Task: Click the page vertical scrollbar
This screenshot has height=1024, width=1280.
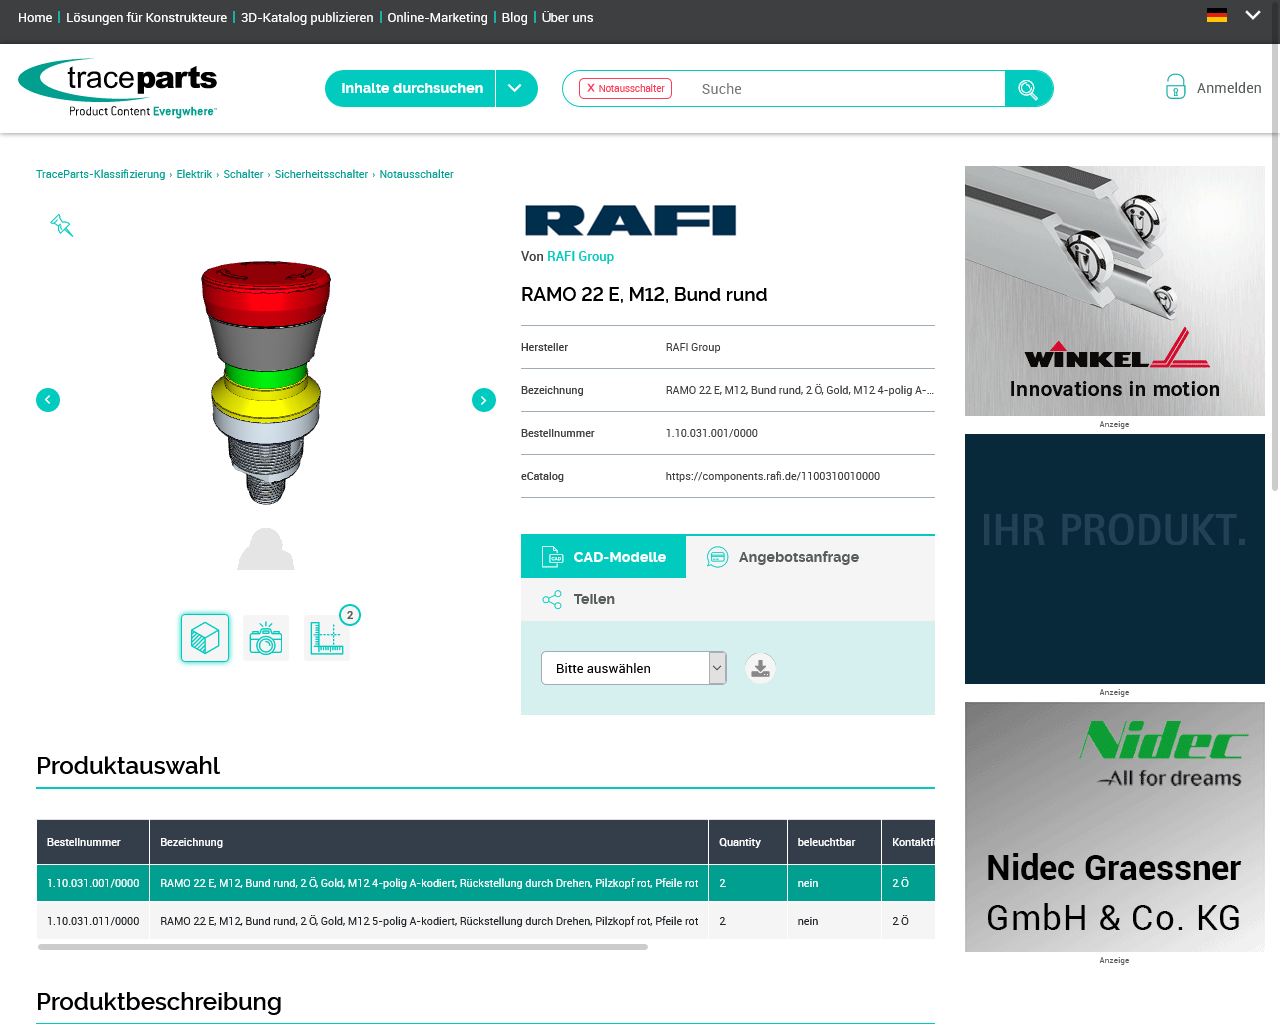Action: (x=1275, y=245)
